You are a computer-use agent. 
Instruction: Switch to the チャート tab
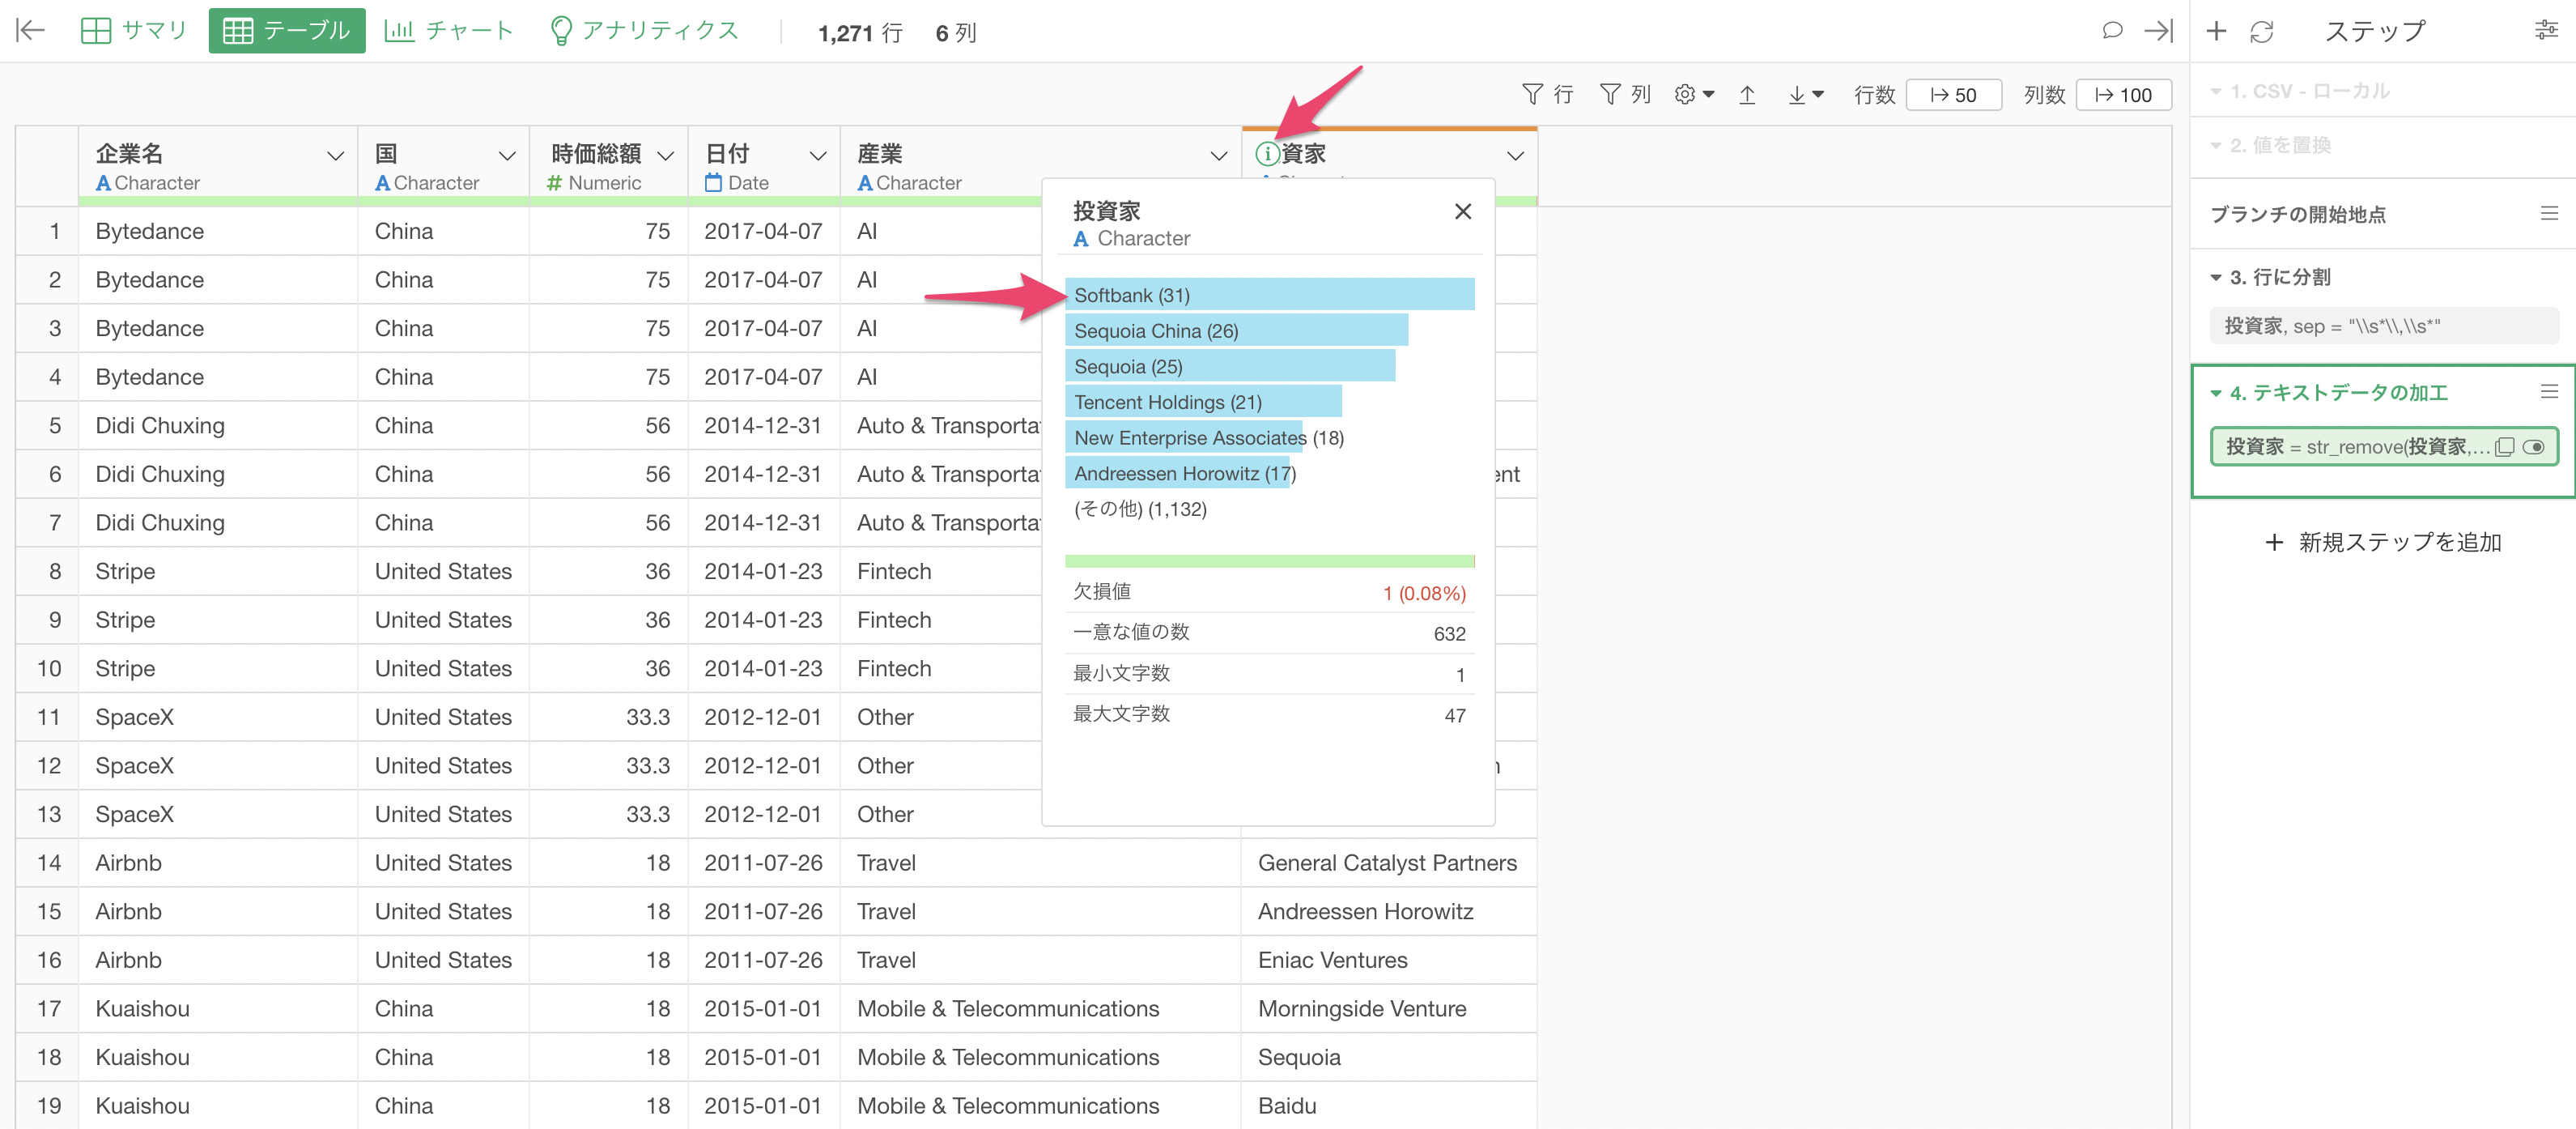pyautogui.click(x=449, y=31)
